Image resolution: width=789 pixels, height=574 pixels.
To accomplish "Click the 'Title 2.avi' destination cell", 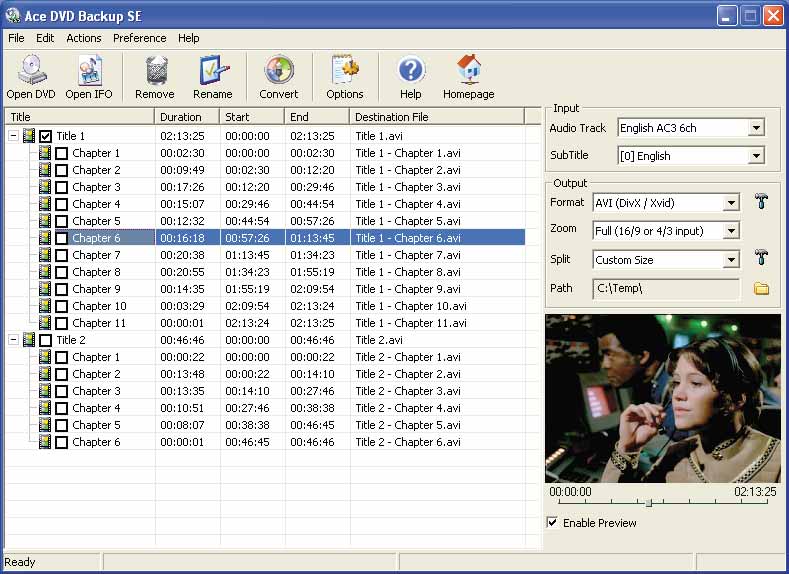I will (379, 340).
